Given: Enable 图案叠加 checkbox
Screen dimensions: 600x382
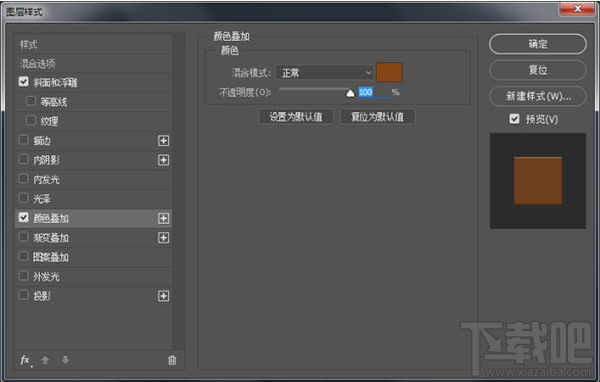Looking at the screenshot, I should (23, 256).
